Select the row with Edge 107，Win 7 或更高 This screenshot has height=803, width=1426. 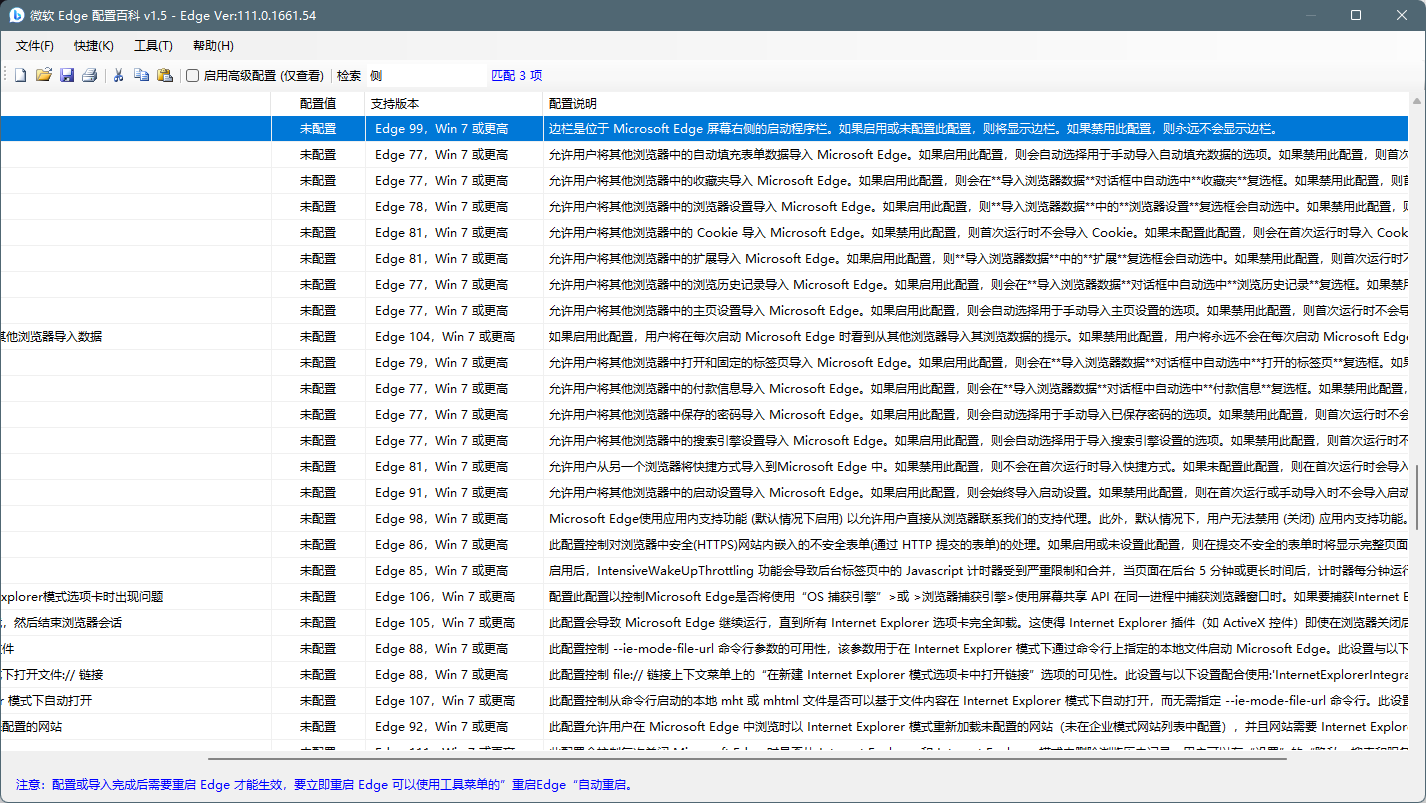[x=704, y=701]
